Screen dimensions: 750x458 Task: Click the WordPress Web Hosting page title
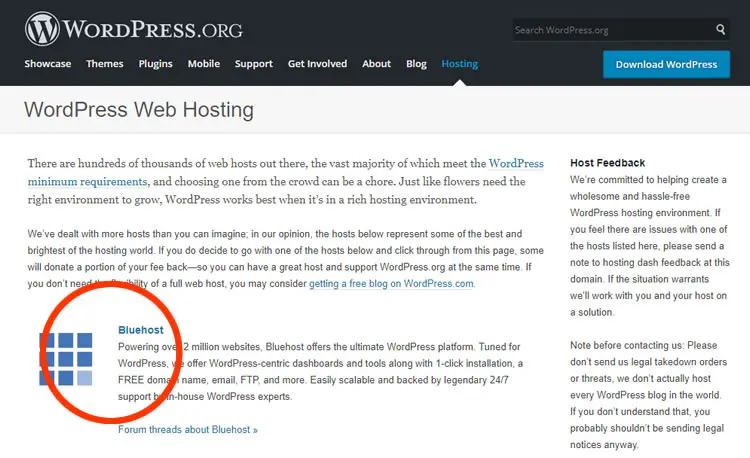tap(139, 109)
